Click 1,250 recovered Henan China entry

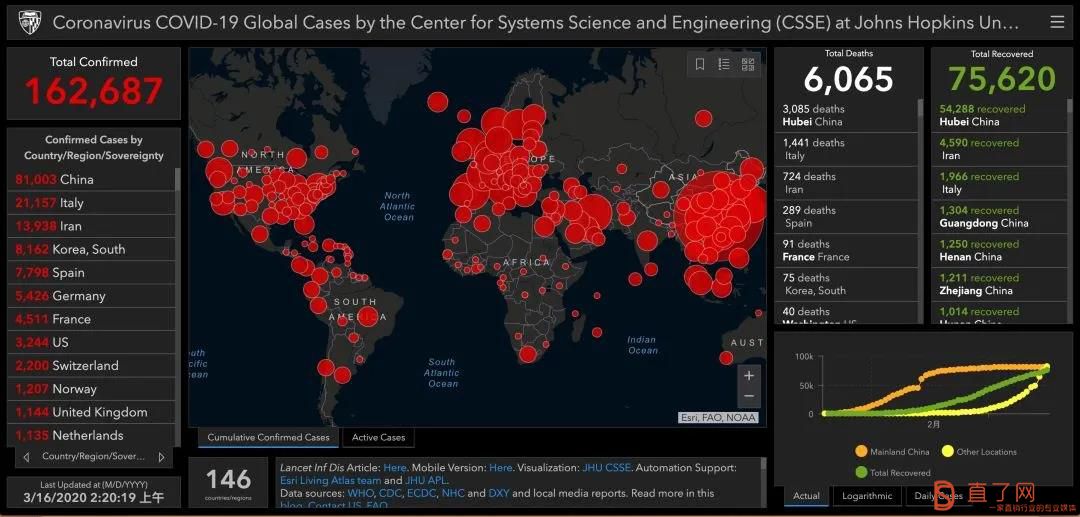[1000, 251]
